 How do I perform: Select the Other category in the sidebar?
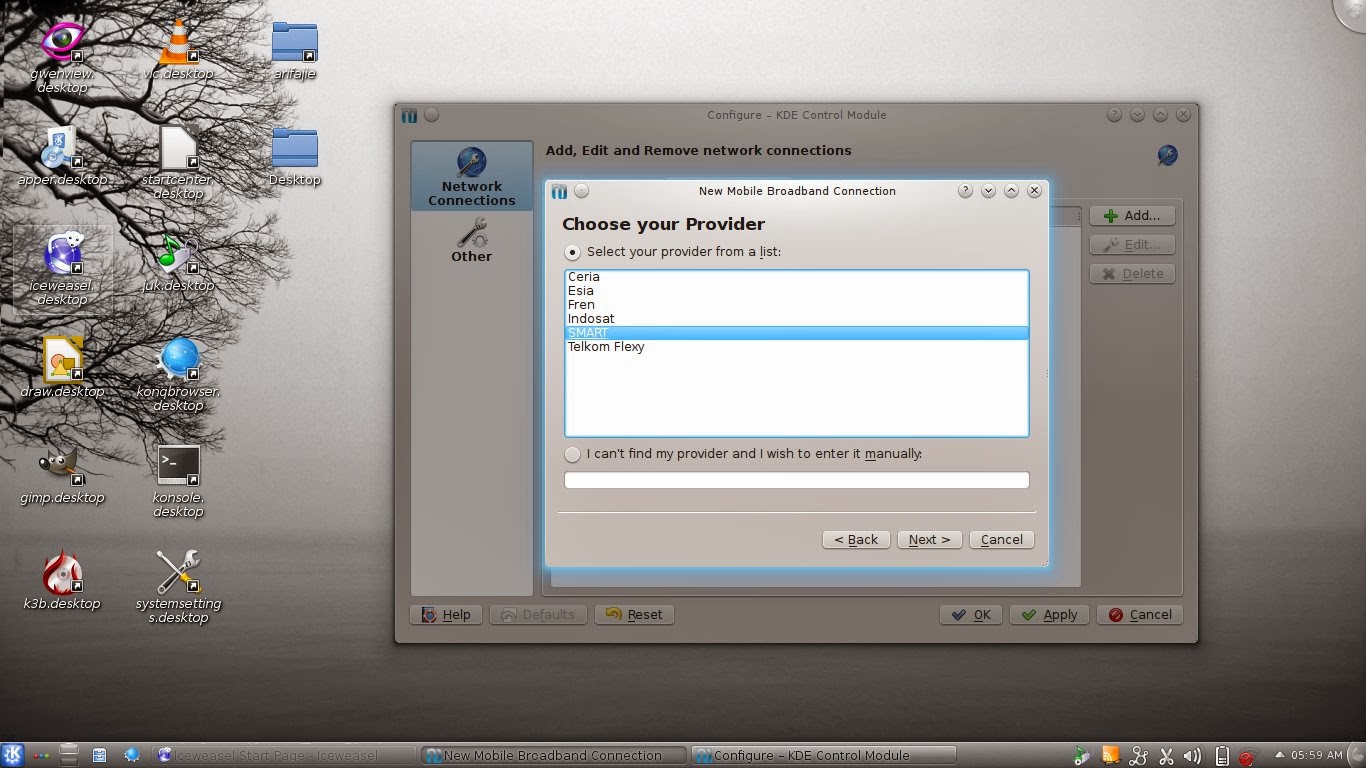click(472, 241)
